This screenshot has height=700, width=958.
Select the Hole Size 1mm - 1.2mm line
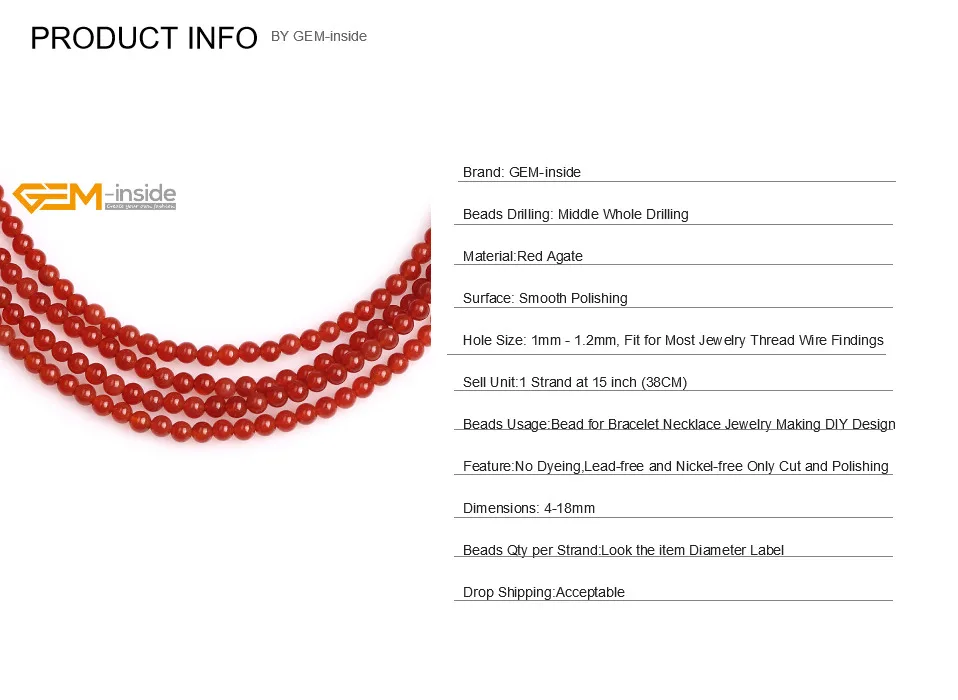tap(673, 340)
